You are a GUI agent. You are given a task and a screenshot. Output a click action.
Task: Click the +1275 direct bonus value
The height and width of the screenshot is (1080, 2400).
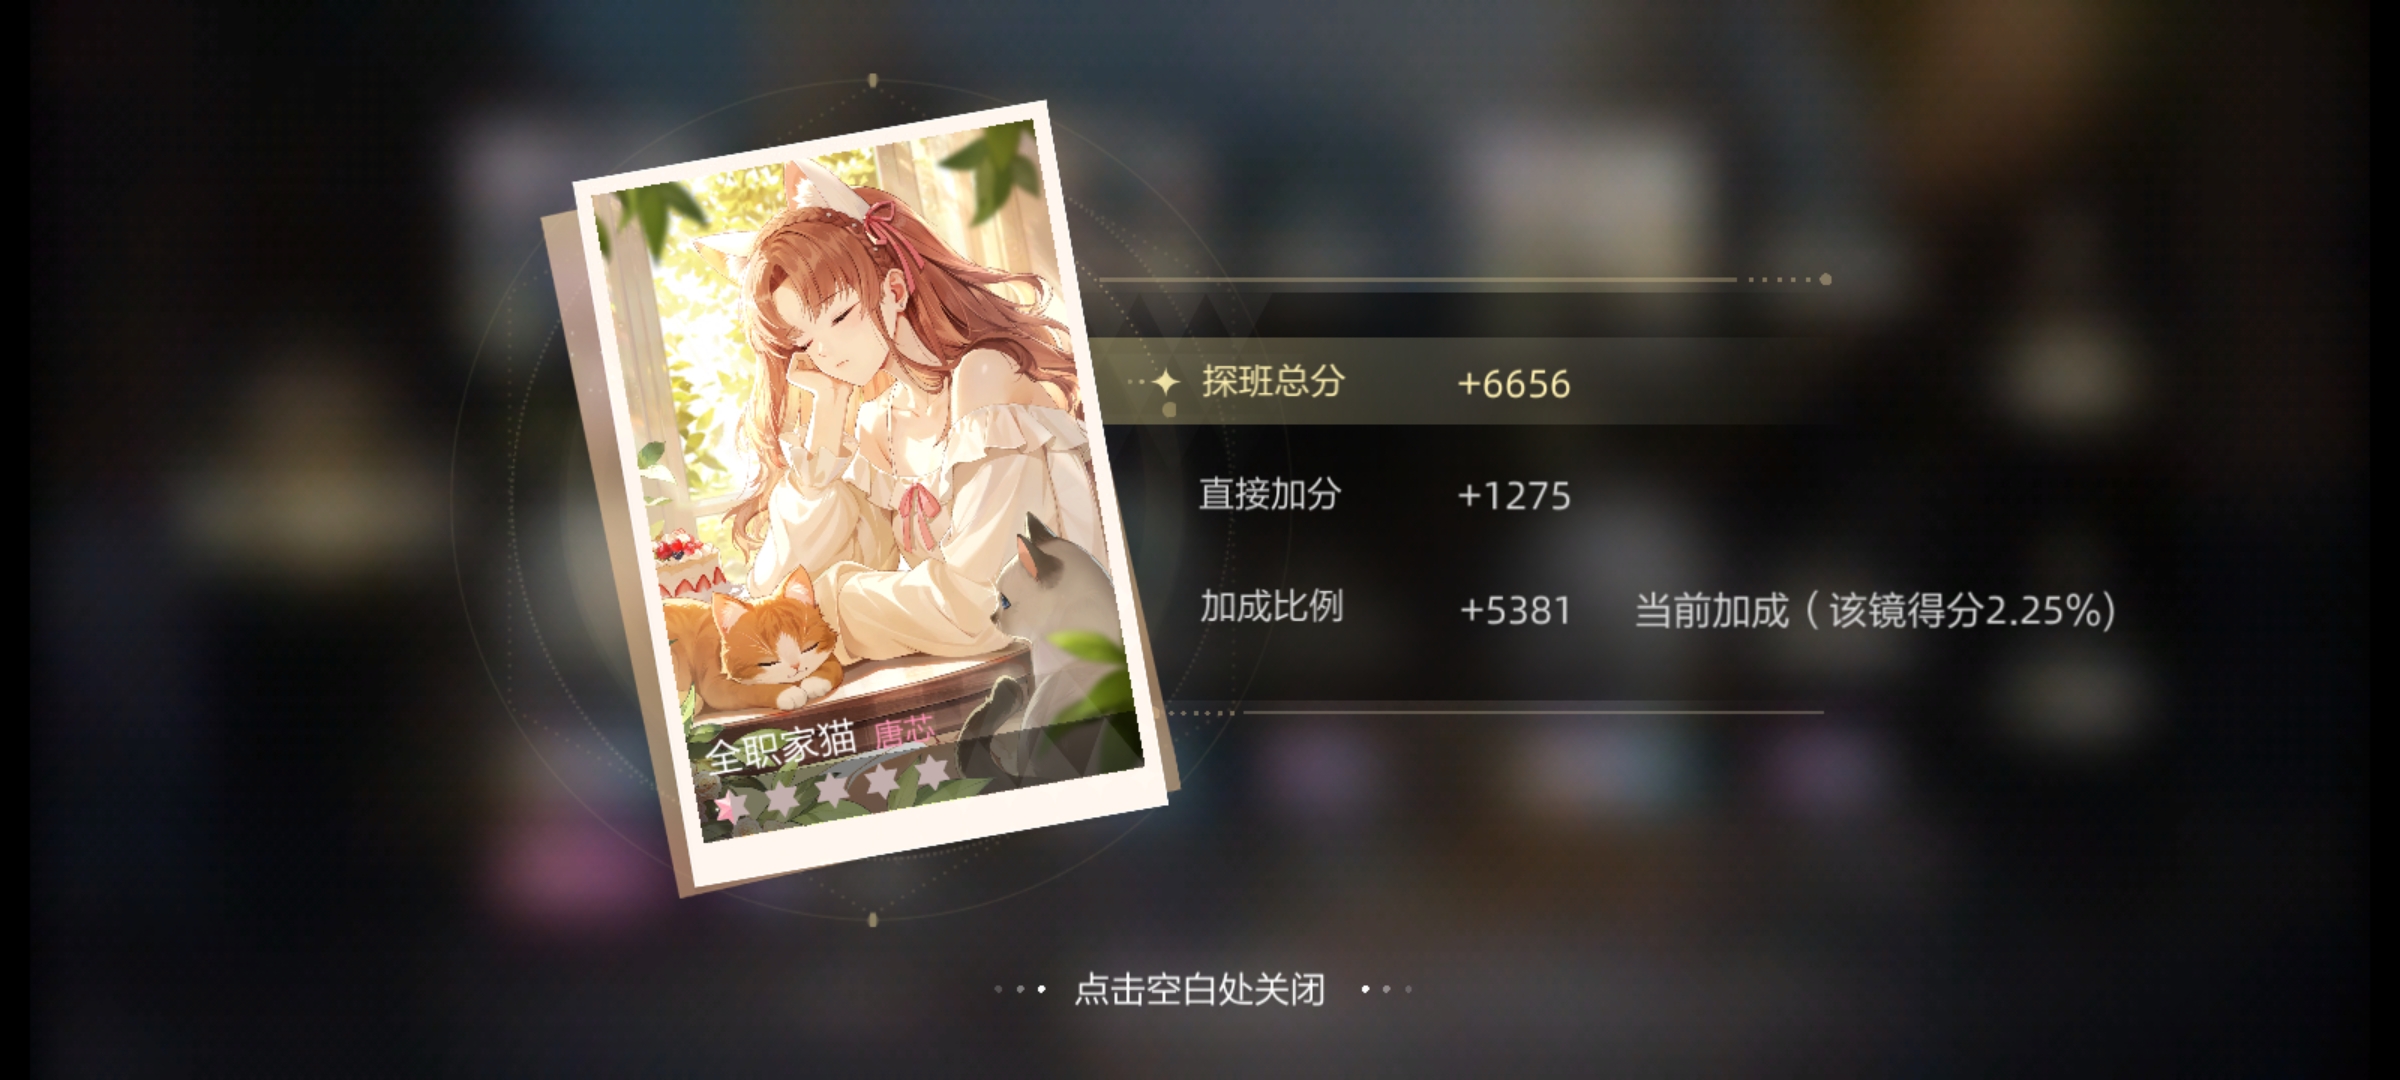(x=1514, y=496)
